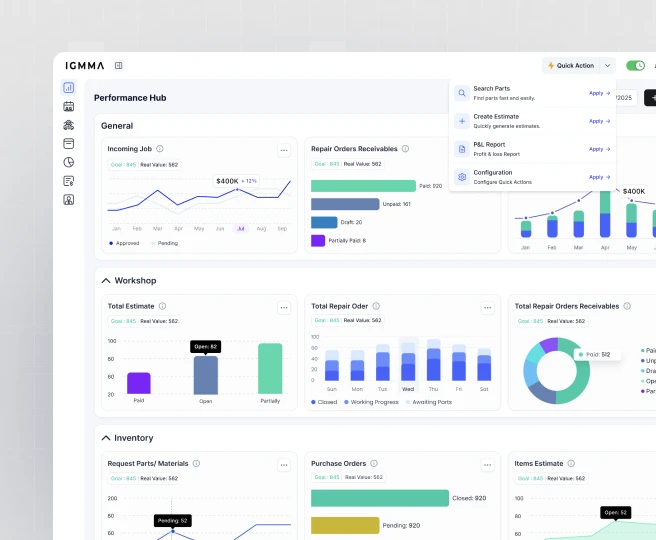Open the calendar icon in sidebar
The width and height of the screenshot is (656, 540).
pos(69,106)
